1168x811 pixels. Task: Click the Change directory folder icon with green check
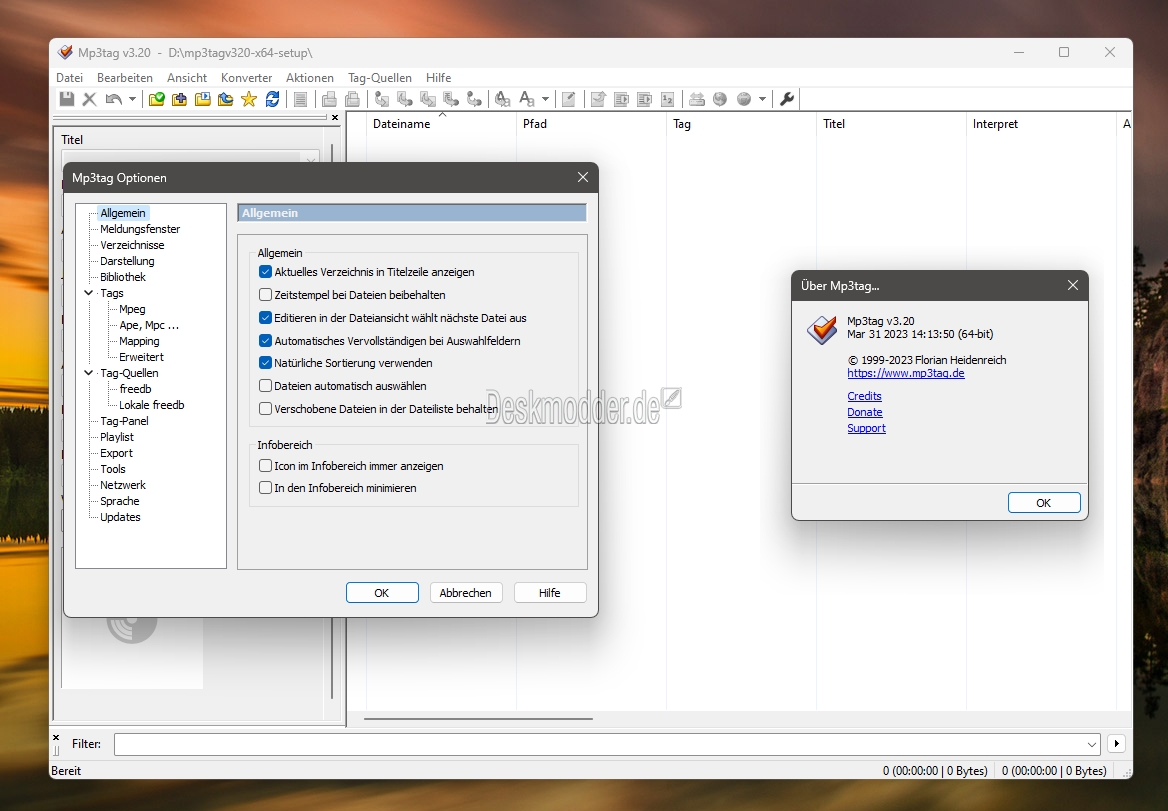[x=156, y=99]
